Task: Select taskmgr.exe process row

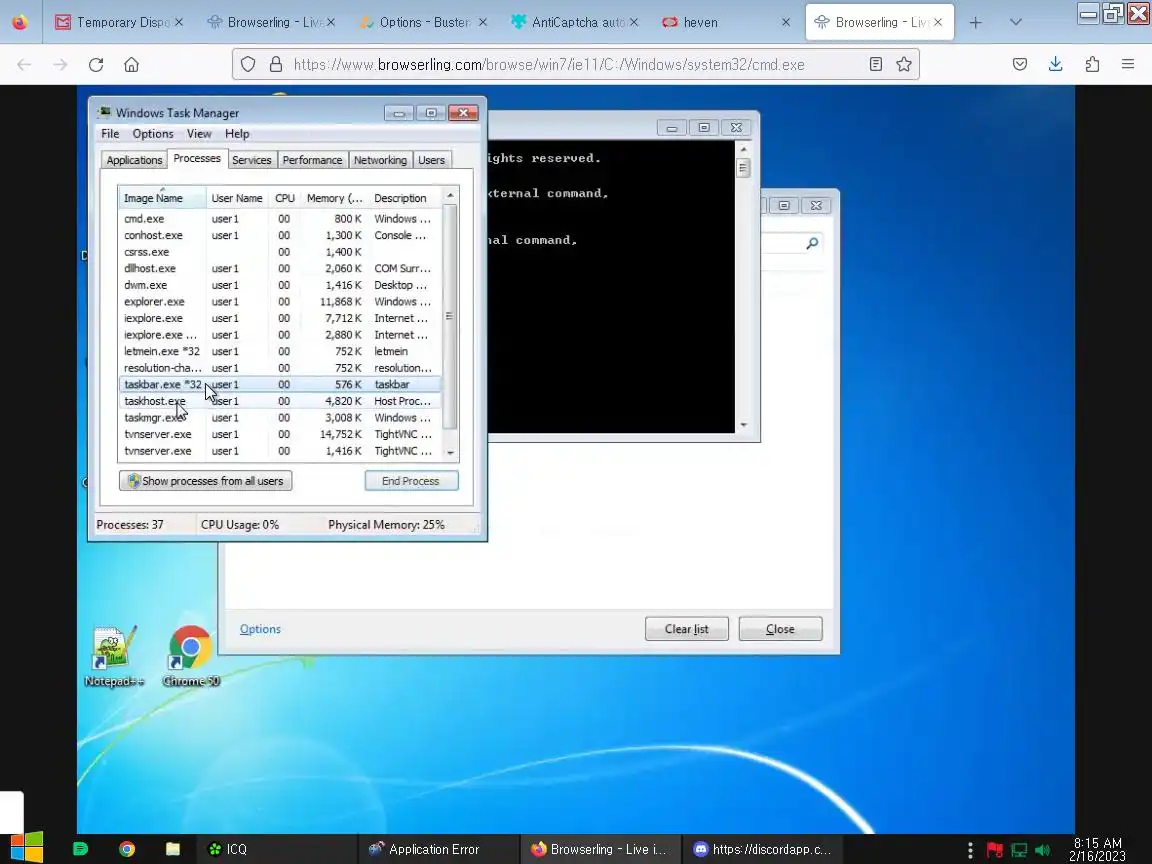Action: click(280, 418)
